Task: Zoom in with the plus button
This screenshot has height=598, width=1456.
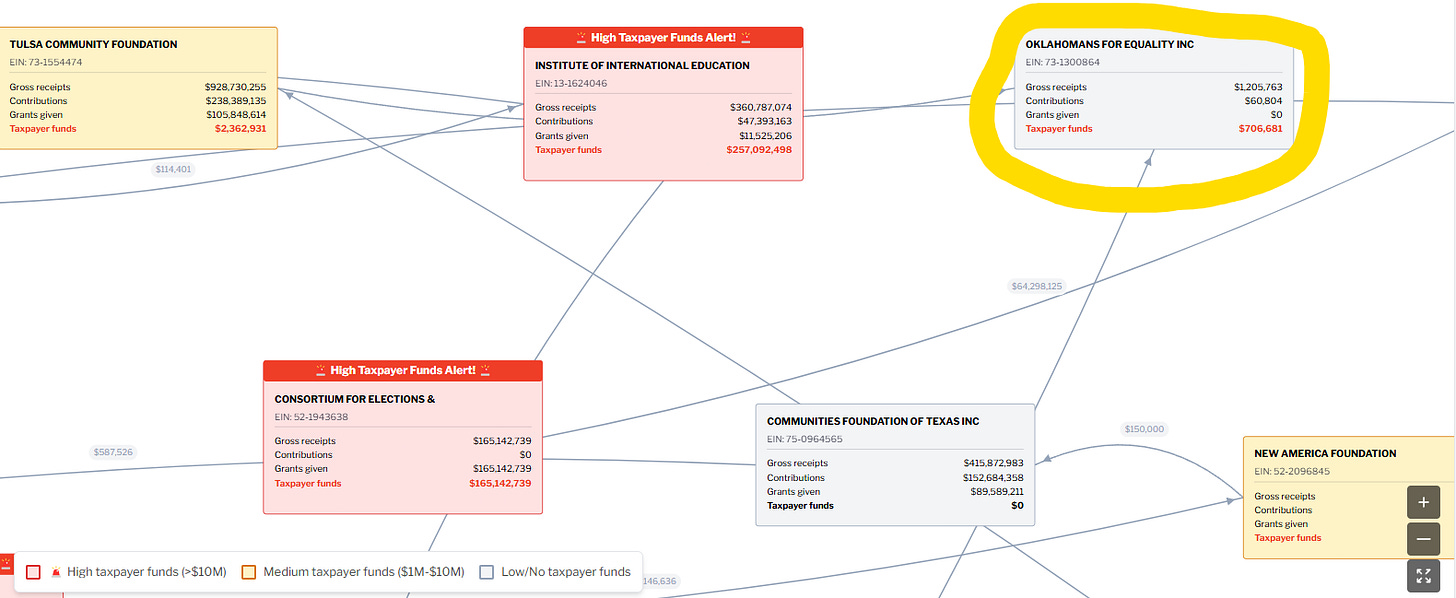Action: [x=1423, y=502]
